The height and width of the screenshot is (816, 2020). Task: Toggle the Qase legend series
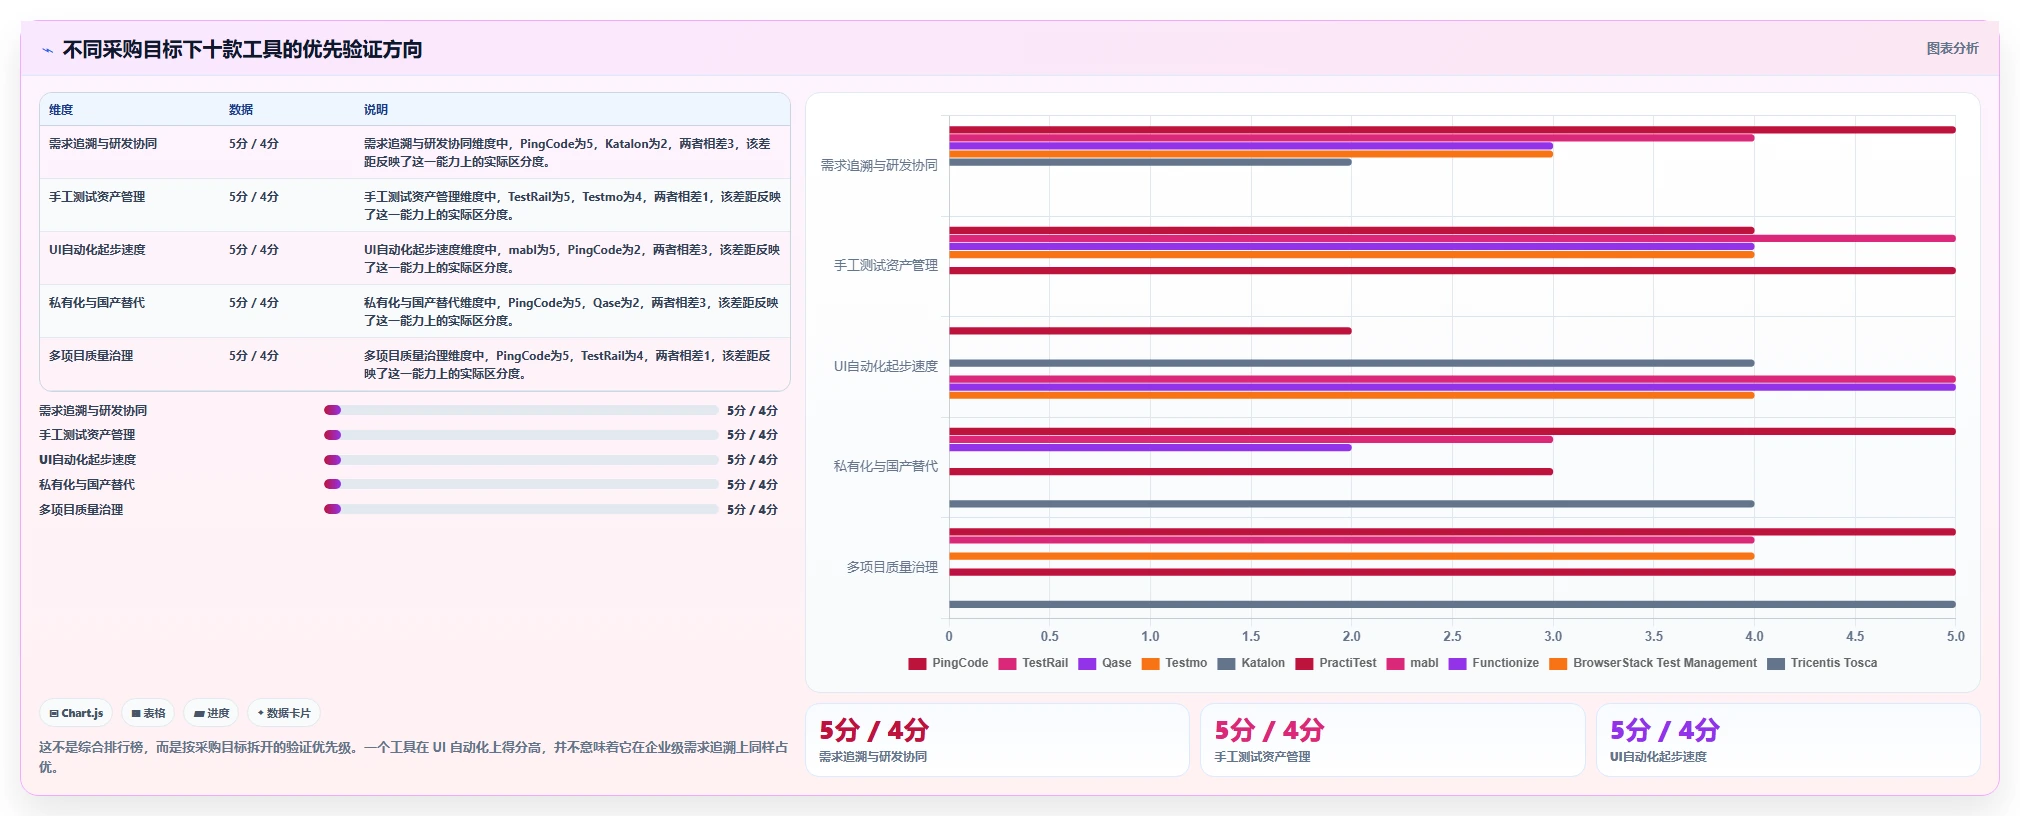[x=1105, y=663]
